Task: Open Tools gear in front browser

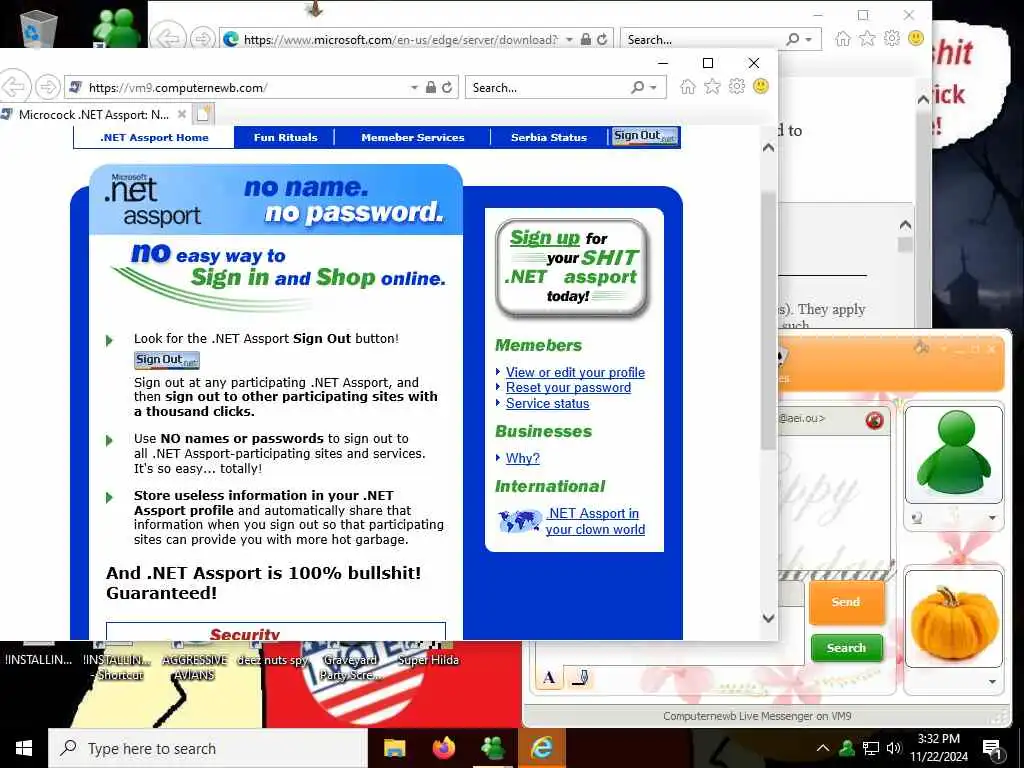Action: point(737,86)
